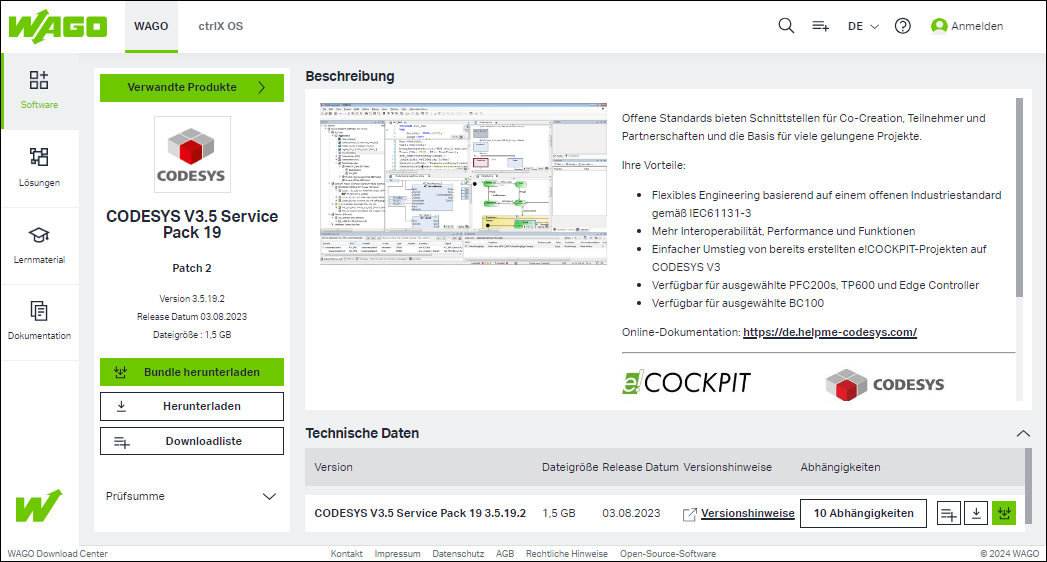Image resolution: width=1047 pixels, height=562 pixels.
Task: Open the download list icon in the header
Action: tap(820, 26)
